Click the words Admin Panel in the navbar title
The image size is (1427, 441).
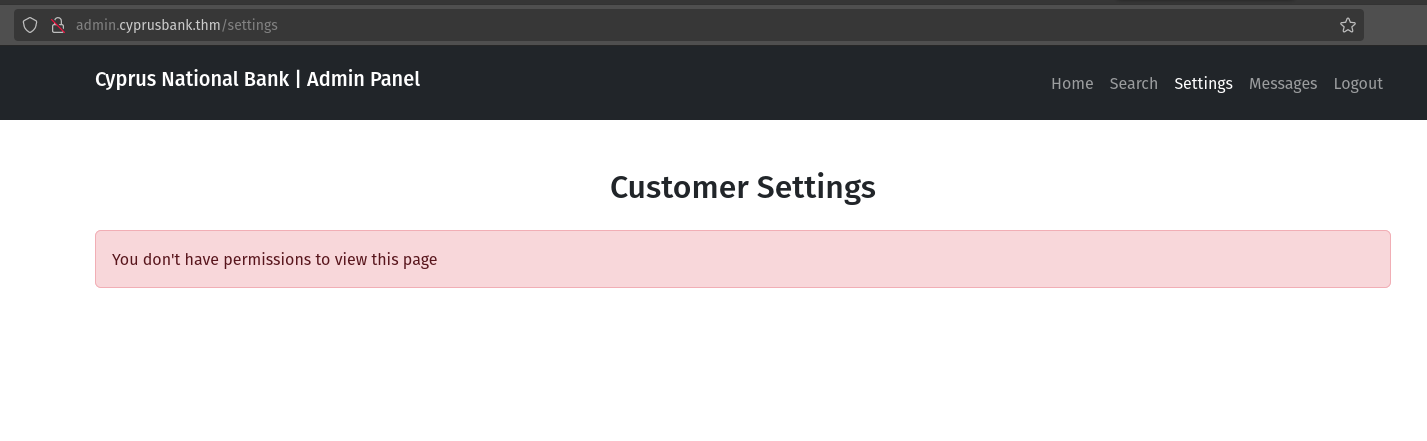[363, 79]
